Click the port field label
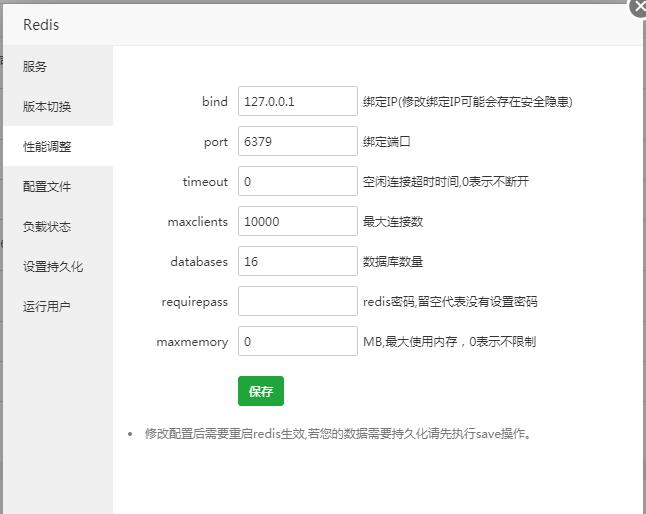This screenshot has height=514, width=646. coord(216,142)
